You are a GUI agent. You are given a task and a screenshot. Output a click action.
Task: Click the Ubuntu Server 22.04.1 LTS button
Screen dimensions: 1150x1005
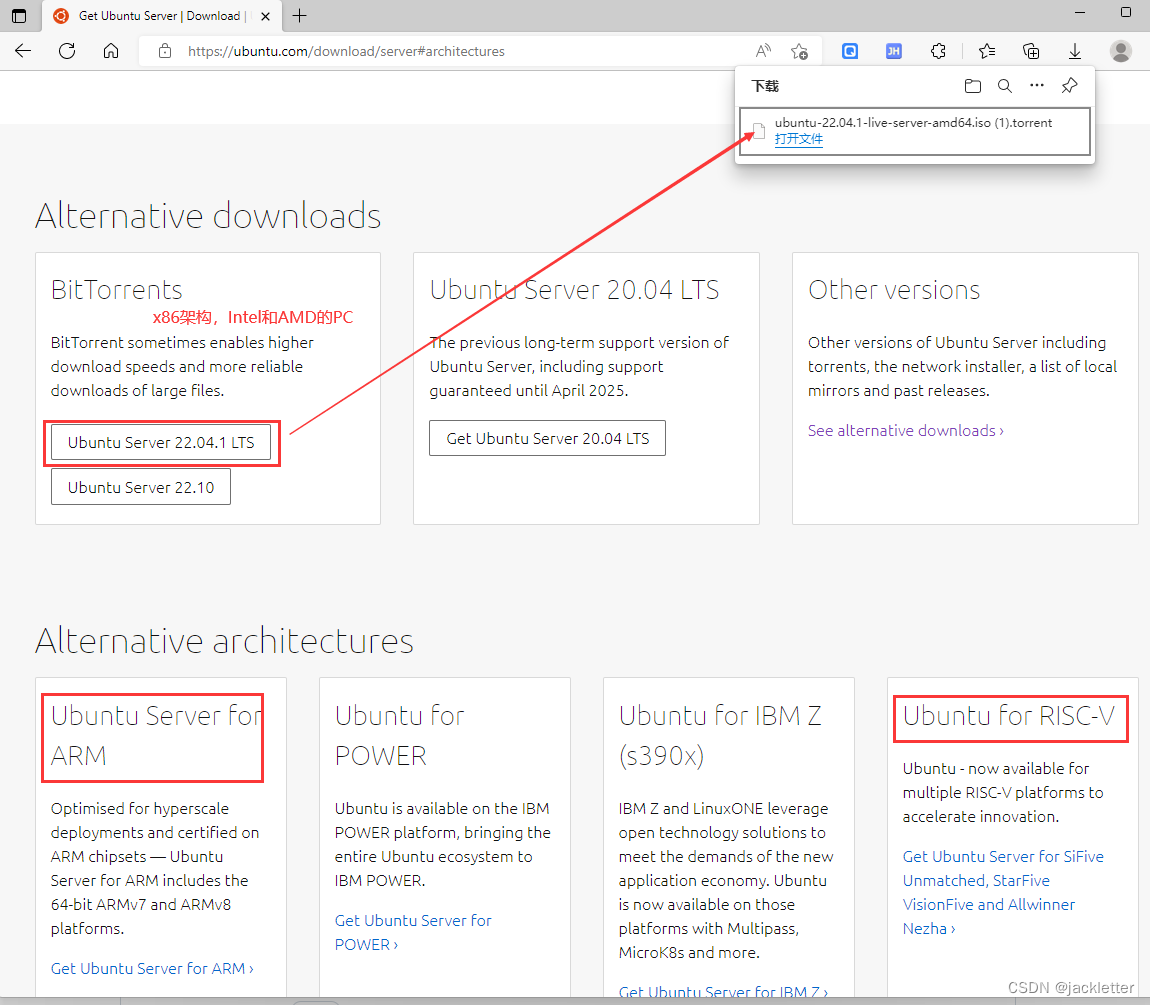pos(161,442)
